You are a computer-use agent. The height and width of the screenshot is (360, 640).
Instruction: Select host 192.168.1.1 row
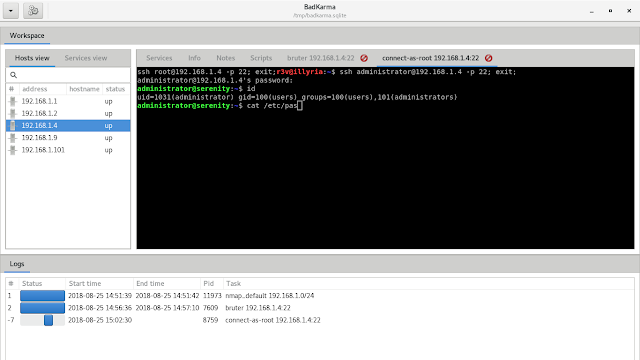(68, 101)
